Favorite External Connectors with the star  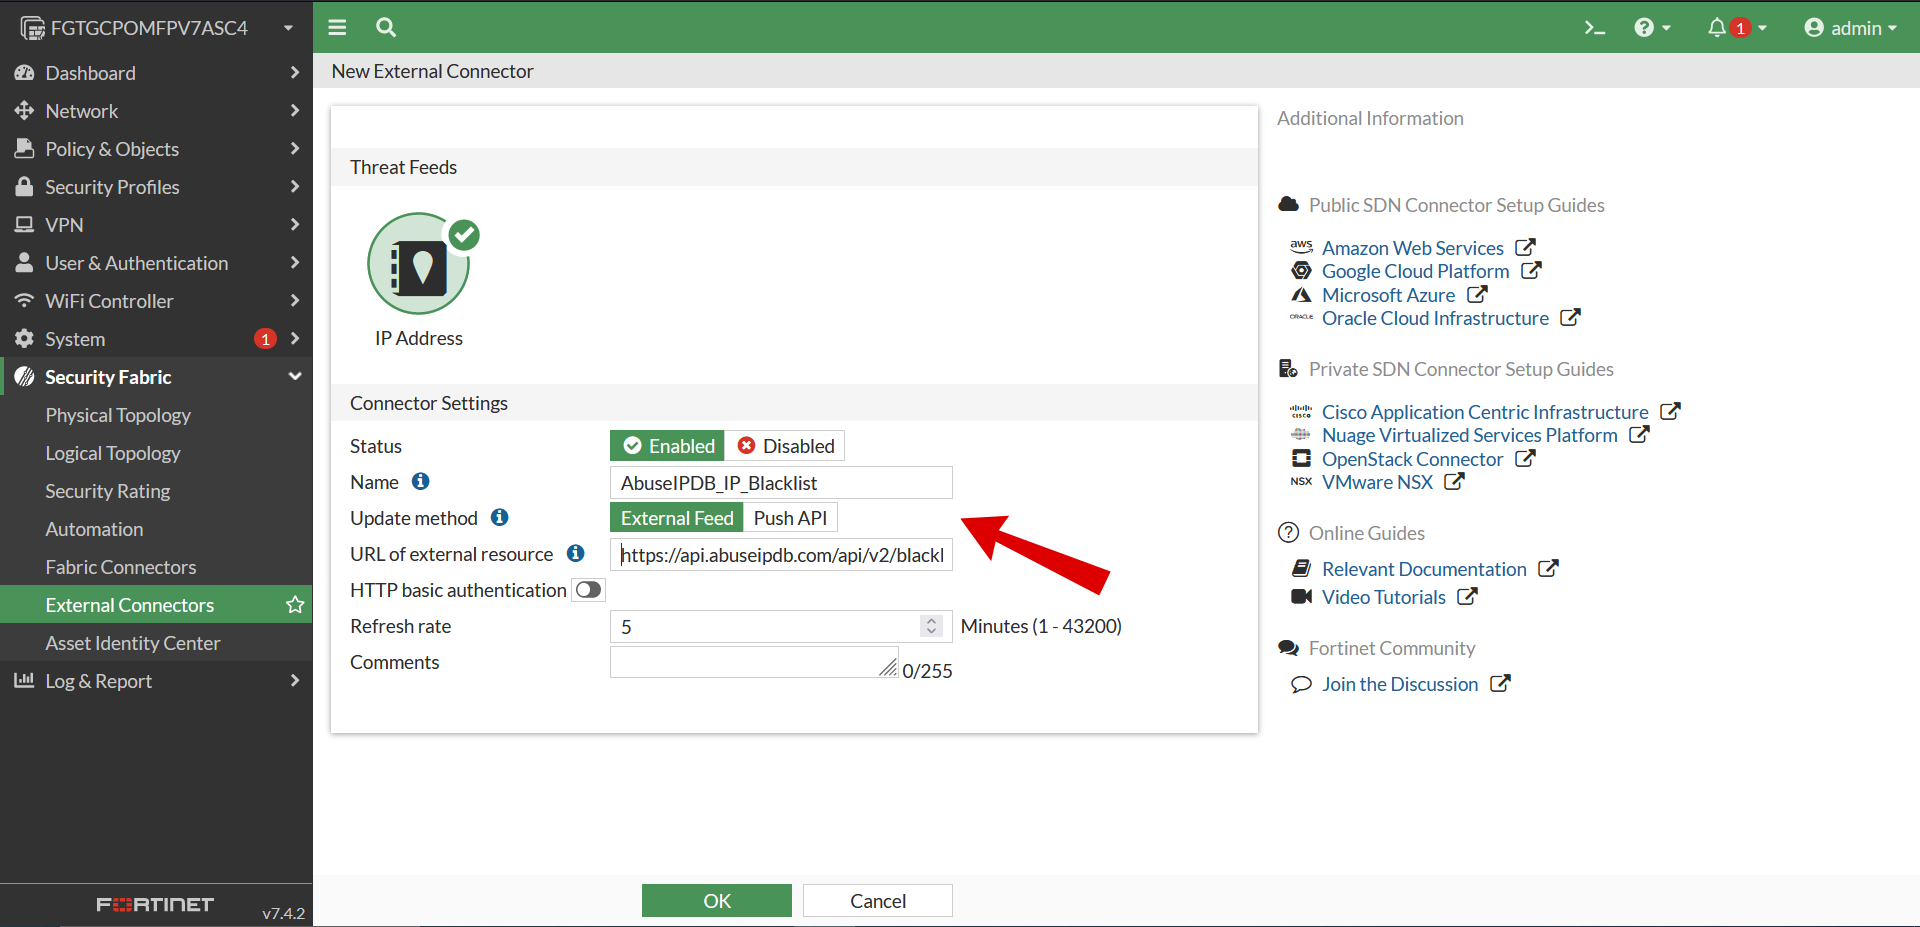pyautogui.click(x=295, y=605)
